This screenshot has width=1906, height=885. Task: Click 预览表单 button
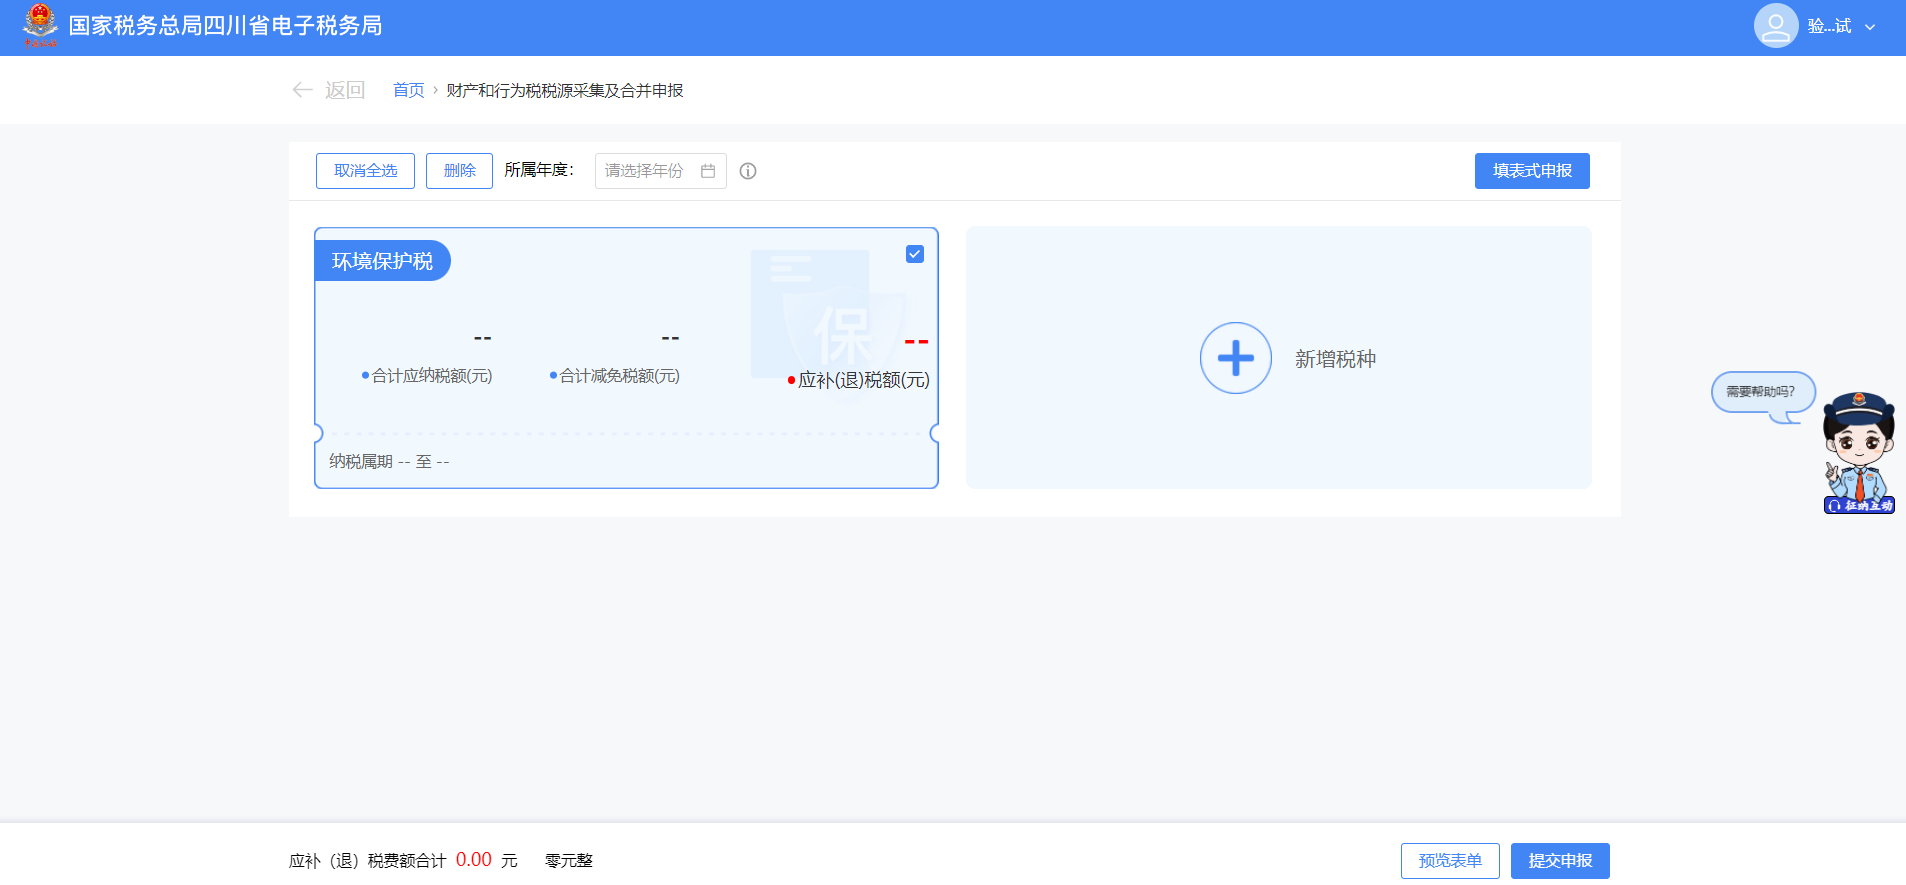pyautogui.click(x=1450, y=861)
